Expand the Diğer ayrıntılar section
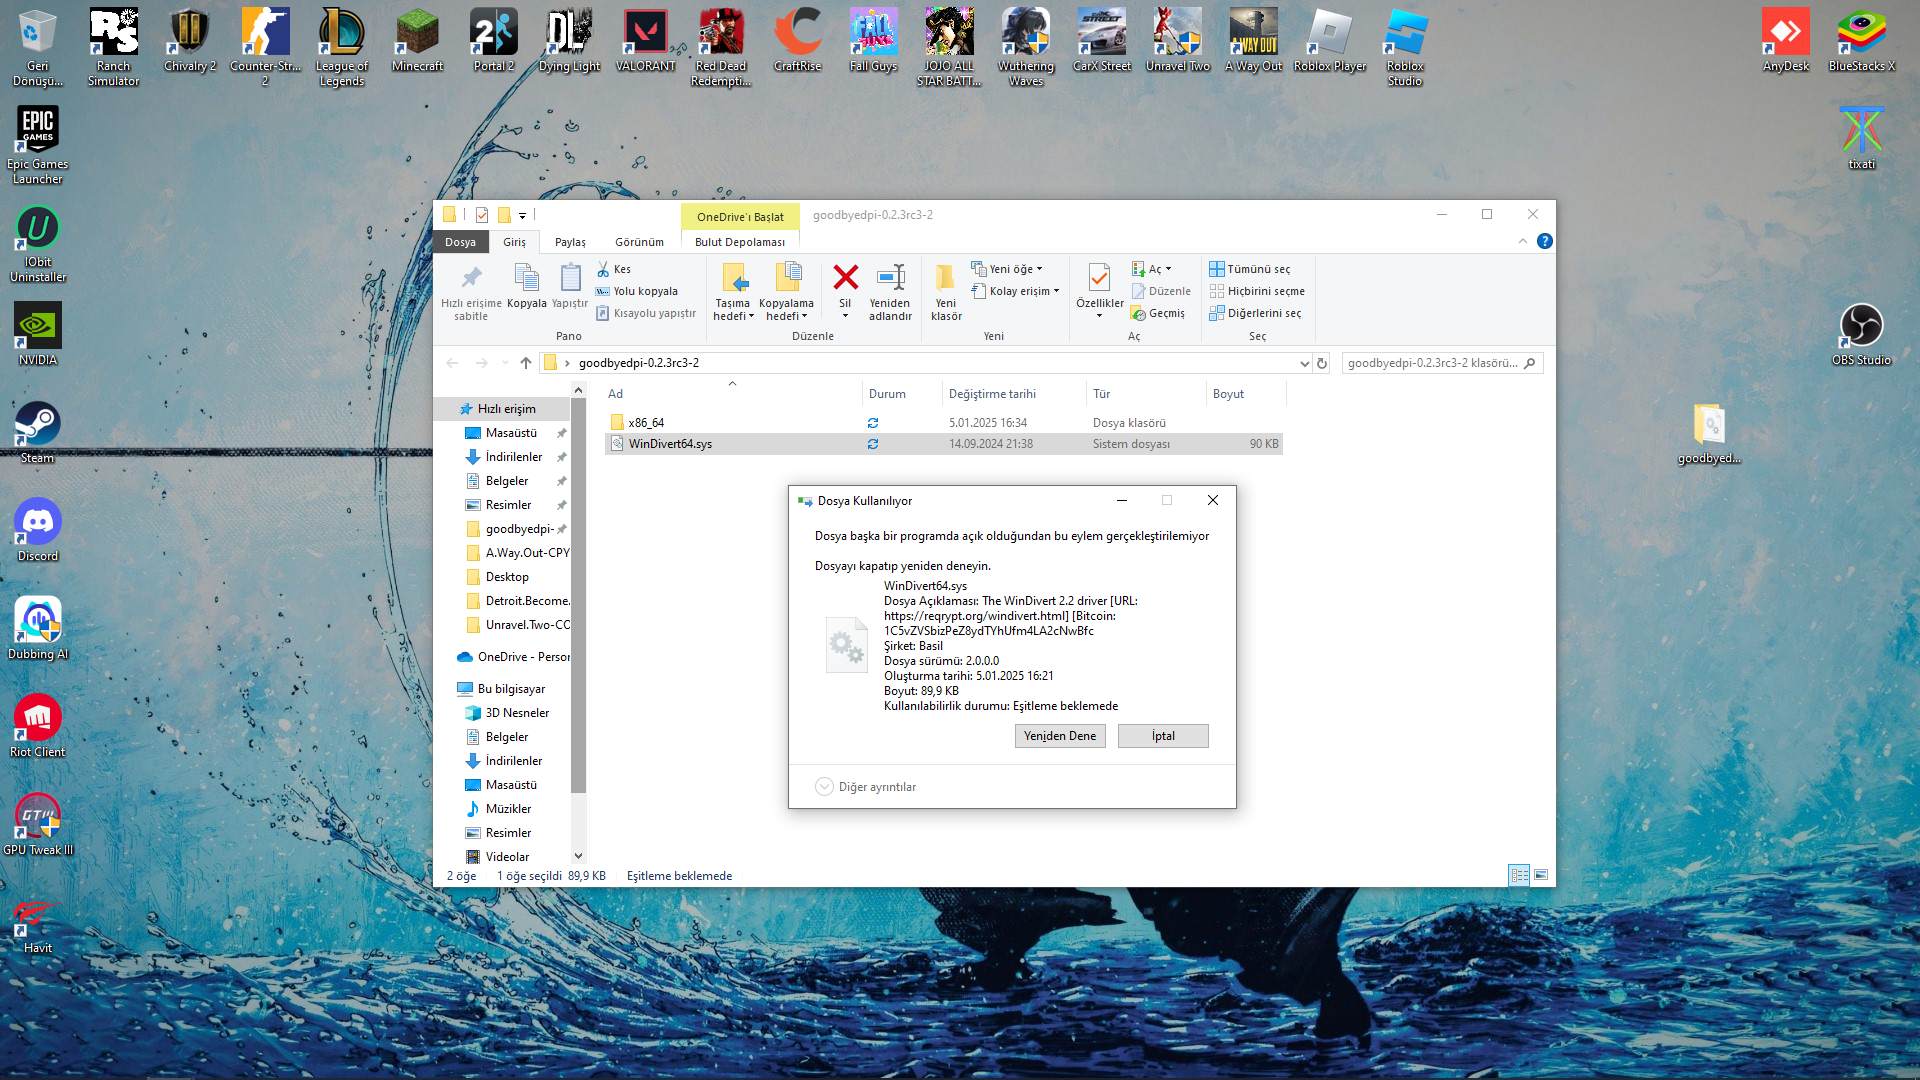The height and width of the screenshot is (1080, 1920). pyautogui.click(x=824, y=787)
